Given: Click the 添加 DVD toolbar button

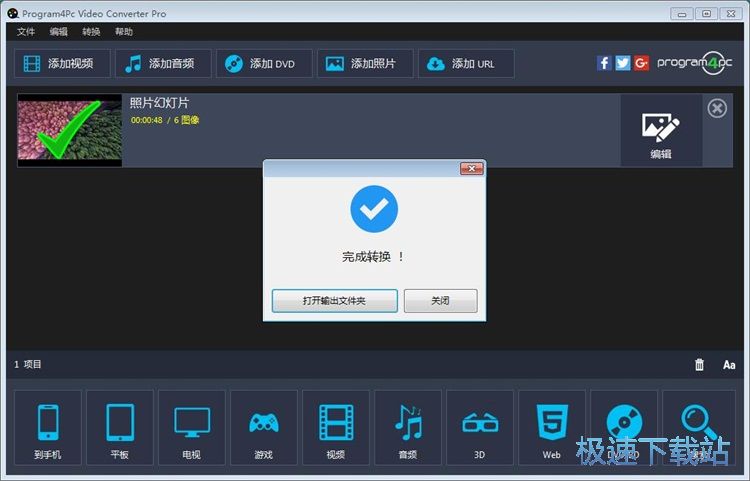Looking at the screenshot, I should point(264,63).
